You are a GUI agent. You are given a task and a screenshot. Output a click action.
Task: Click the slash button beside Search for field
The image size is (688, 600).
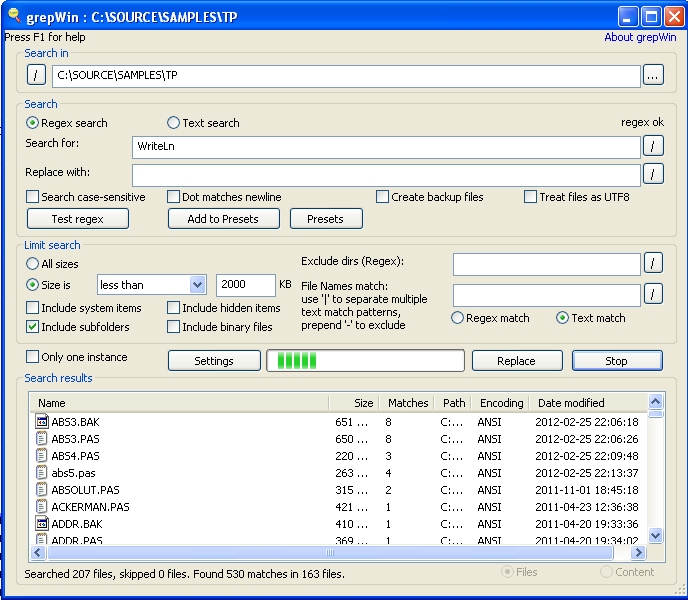(653, 147)
